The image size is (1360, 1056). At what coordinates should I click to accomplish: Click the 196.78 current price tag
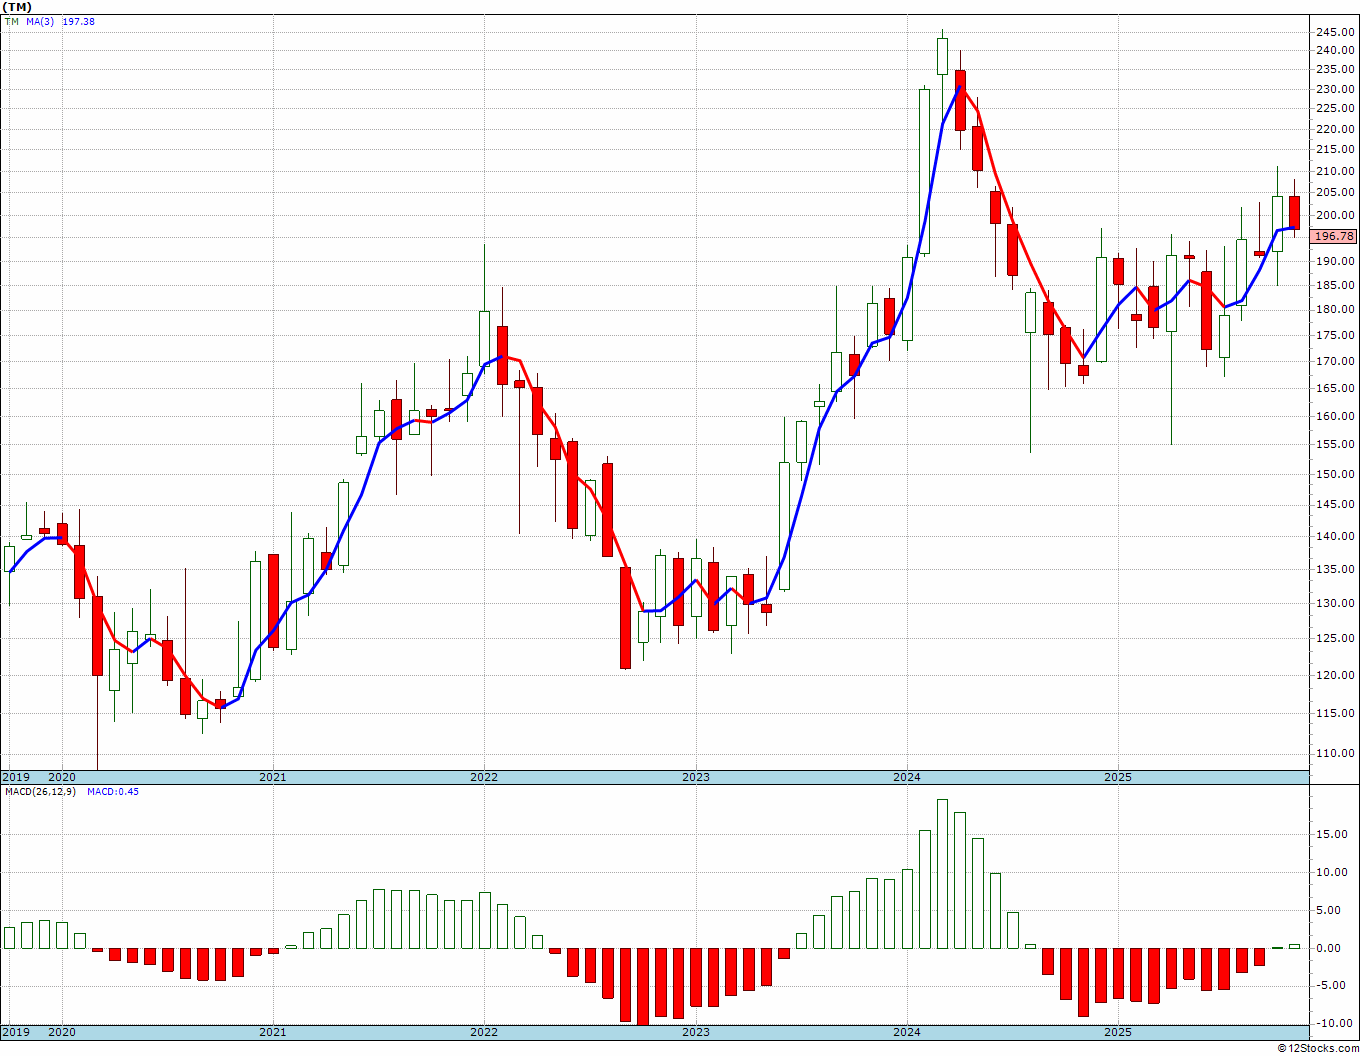click(x=1335, y=237)
